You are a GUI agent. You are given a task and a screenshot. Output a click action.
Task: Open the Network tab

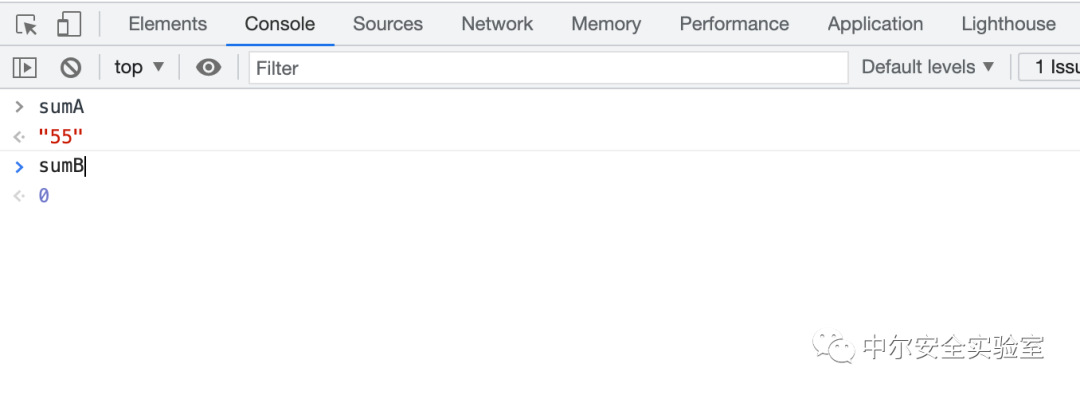[497, 24]
